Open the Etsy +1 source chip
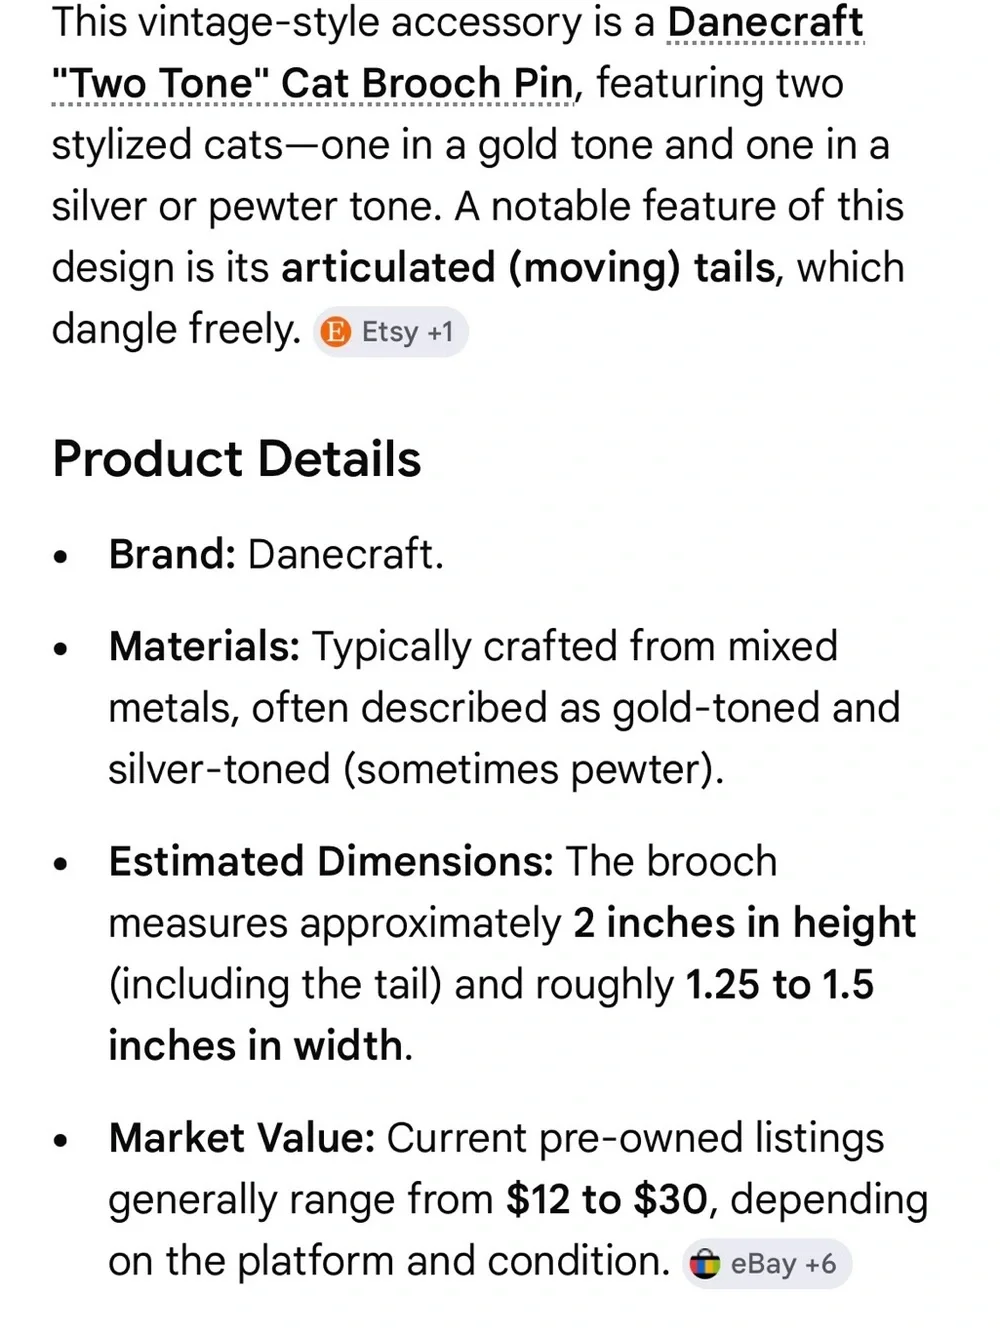 pyautogui.click(x=390, y=332)
